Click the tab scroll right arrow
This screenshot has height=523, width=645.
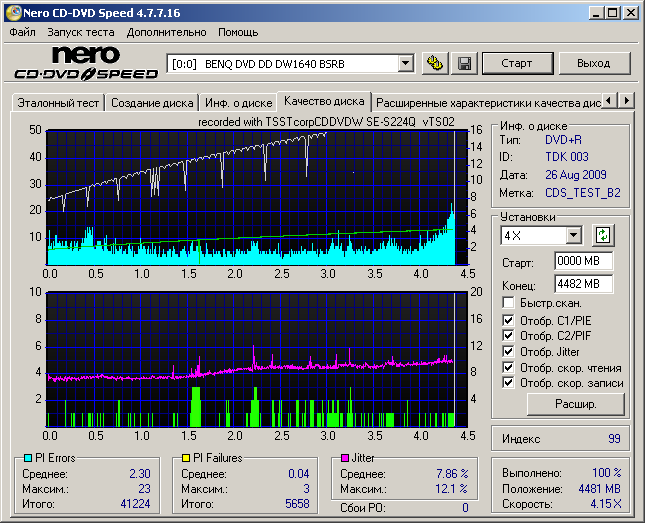click(x=627, y=101)
